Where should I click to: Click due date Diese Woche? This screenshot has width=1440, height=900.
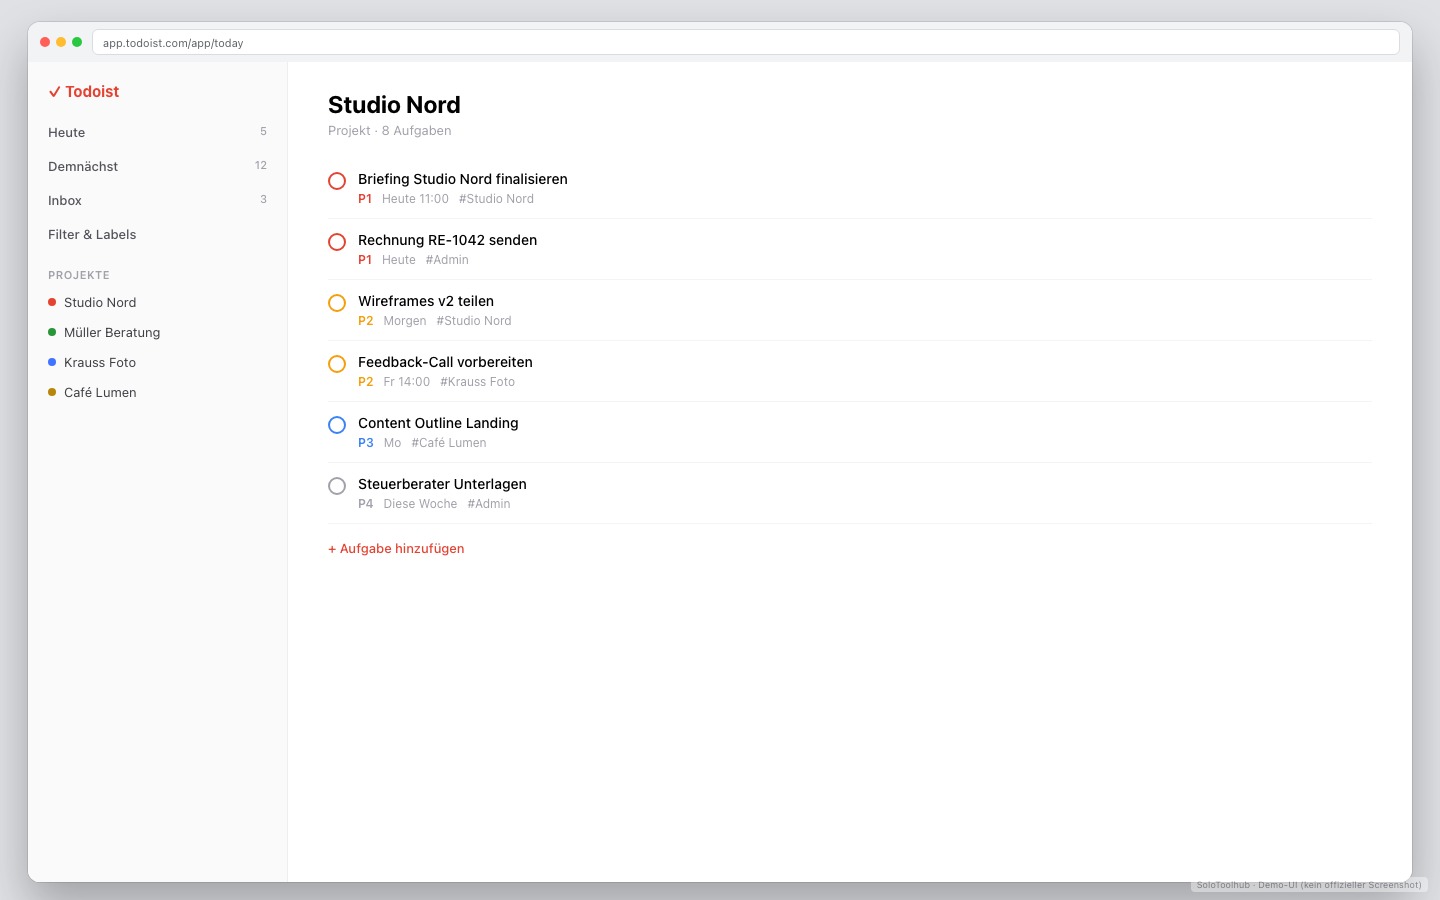click(x=420, y=504)
